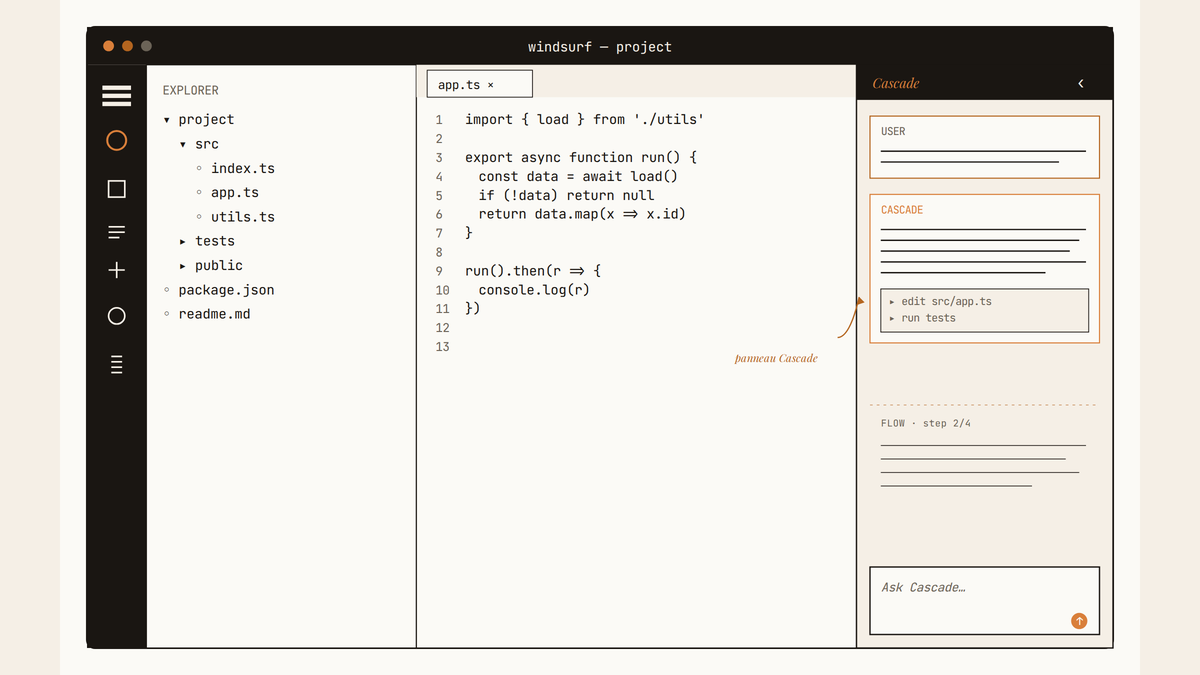This screenshot has height=675, width=1200.
Task: Select the USER message card
Action: (984, 147)
